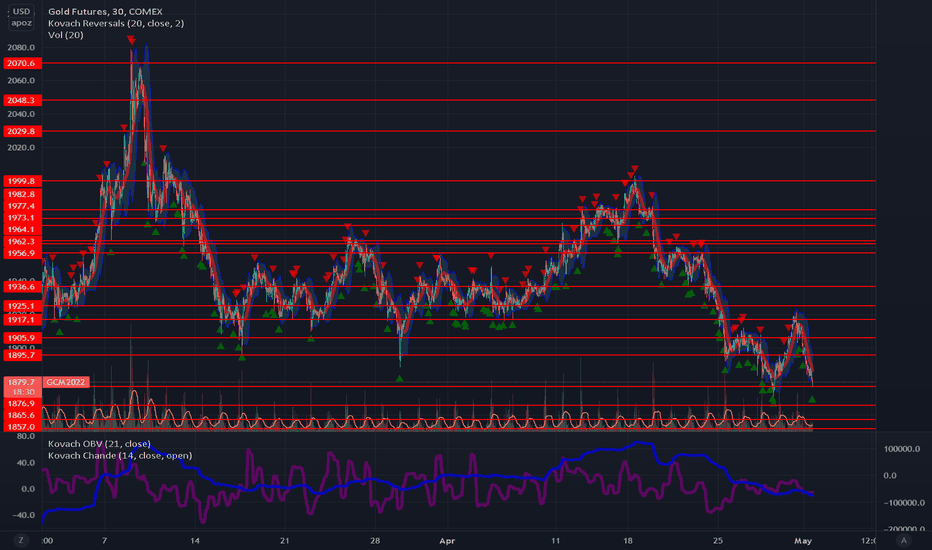Click the 1962.3 price level label
Viewport: 932px width, 550px height.
coord(21,241)
